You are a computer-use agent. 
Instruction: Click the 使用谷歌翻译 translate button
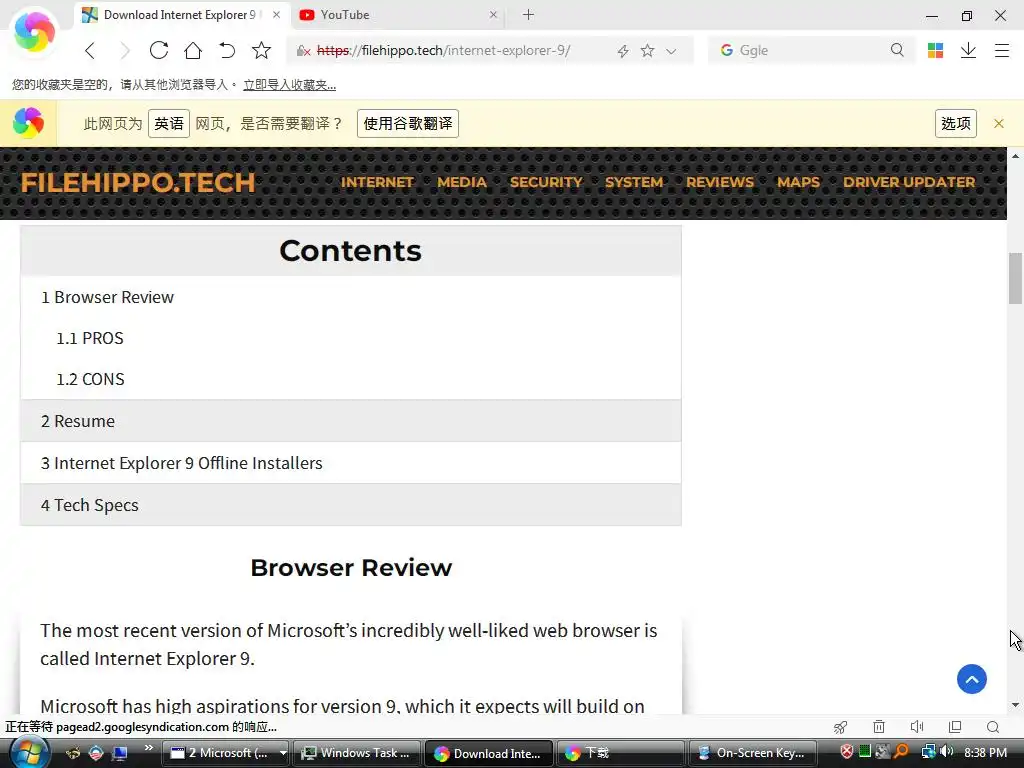coord(408,123)
